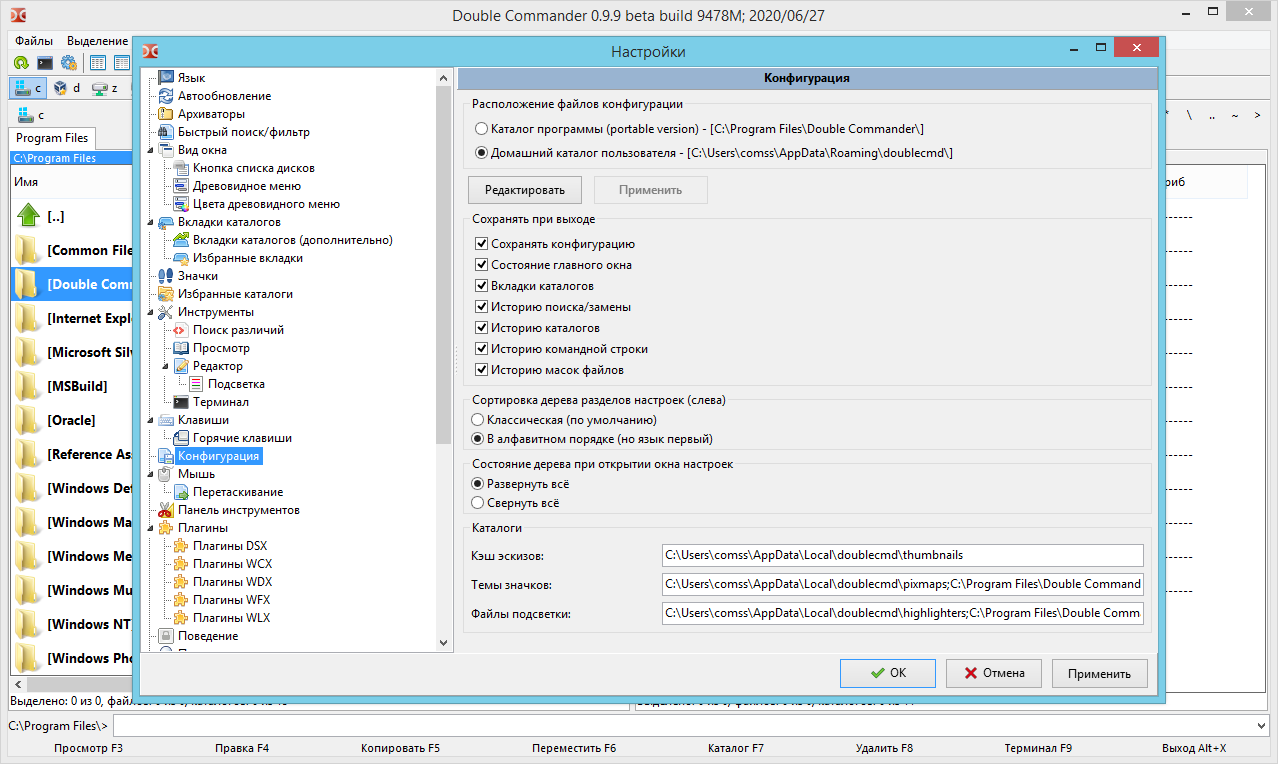This screenshot has height=764, width=1278.
Task: Click the Автообновление refresh icon
Action: pos(166,96)
